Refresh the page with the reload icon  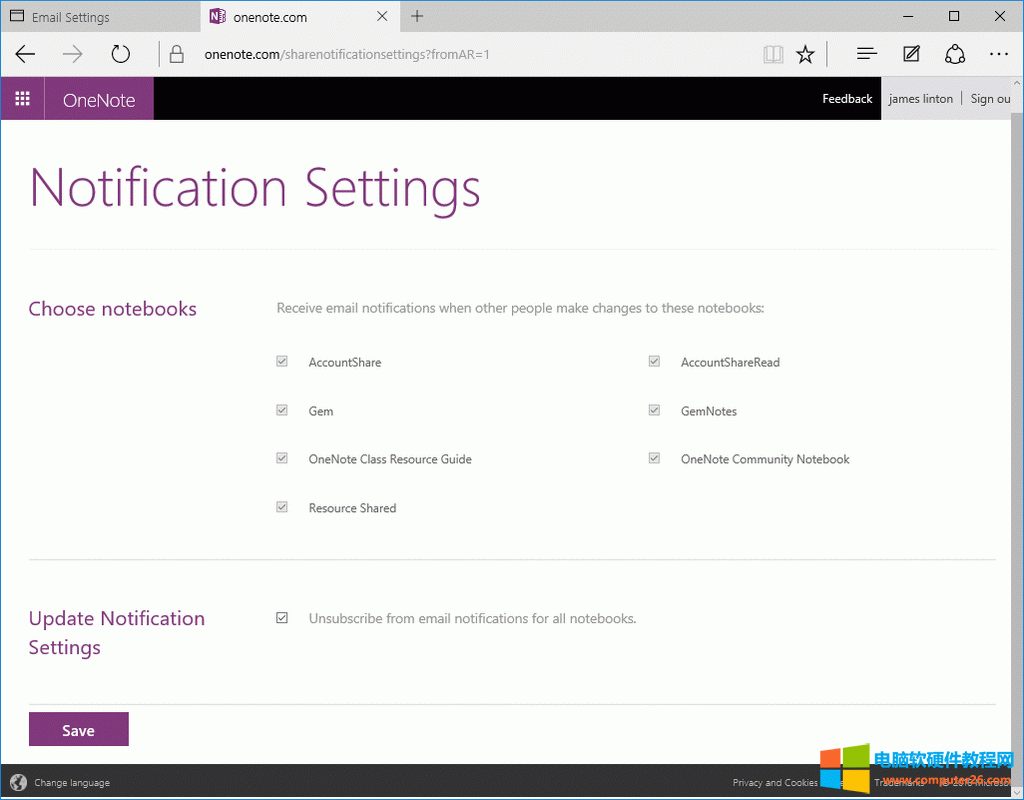point(120,54)
